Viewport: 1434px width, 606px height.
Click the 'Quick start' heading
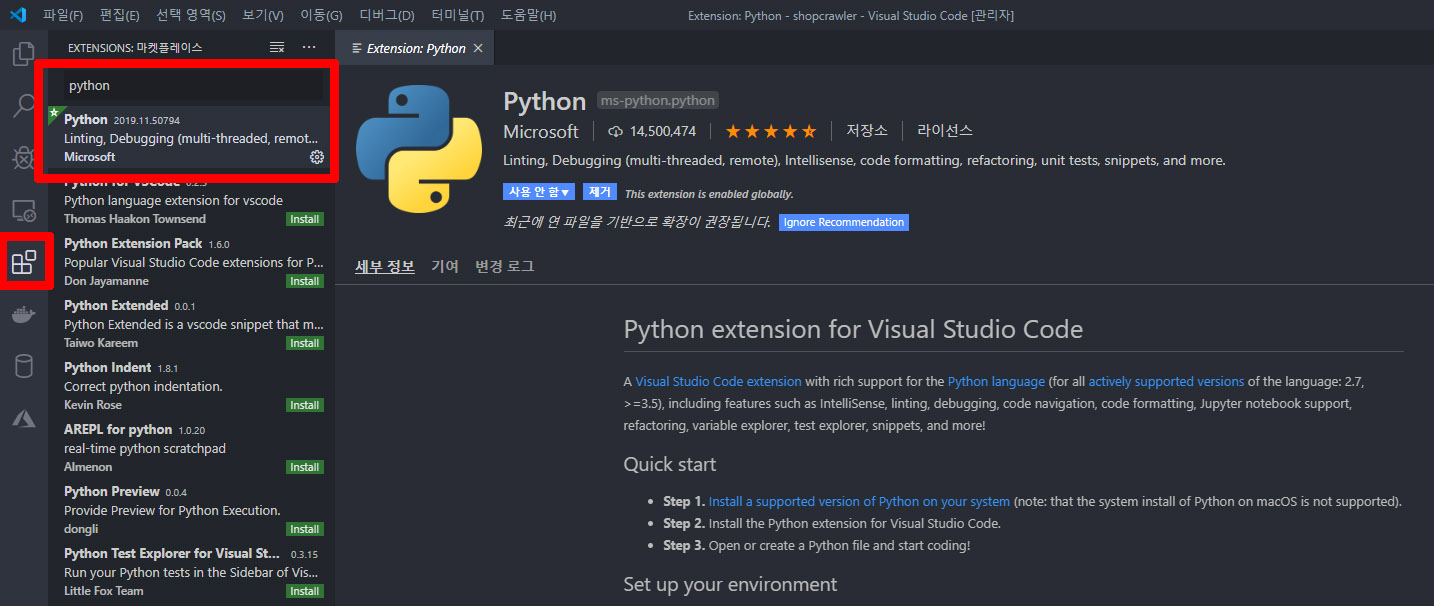[x=670, y=464]
